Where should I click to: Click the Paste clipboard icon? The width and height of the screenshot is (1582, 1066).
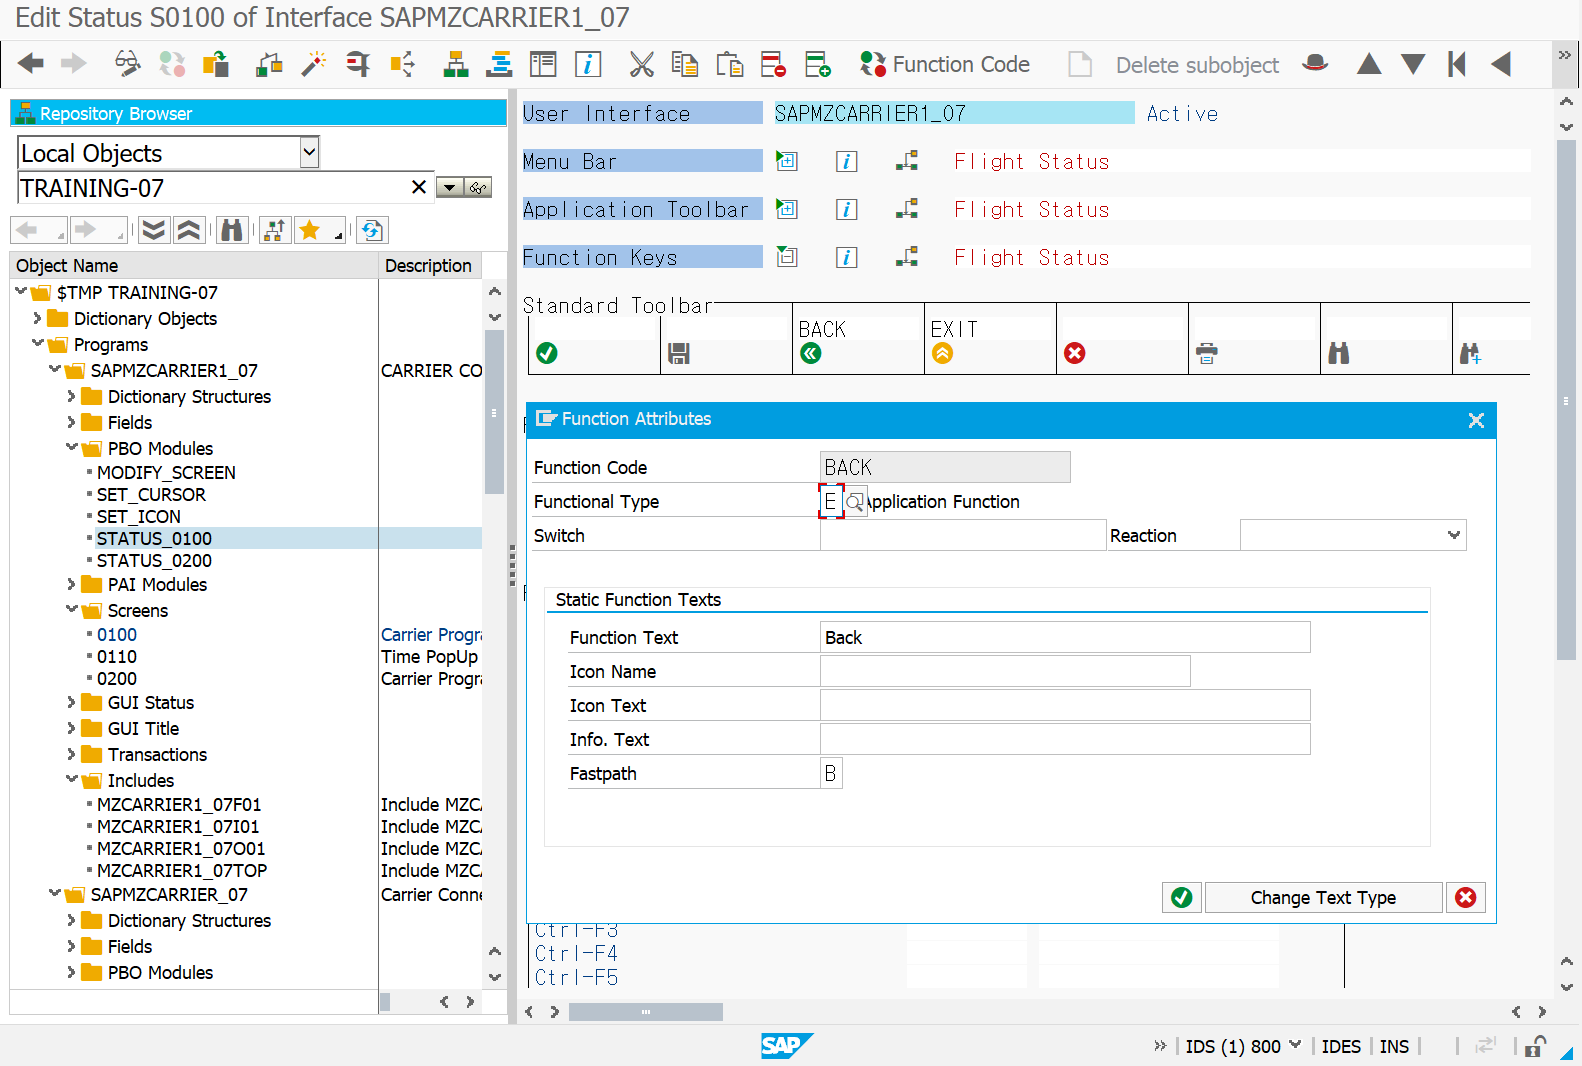pos(730,64)
